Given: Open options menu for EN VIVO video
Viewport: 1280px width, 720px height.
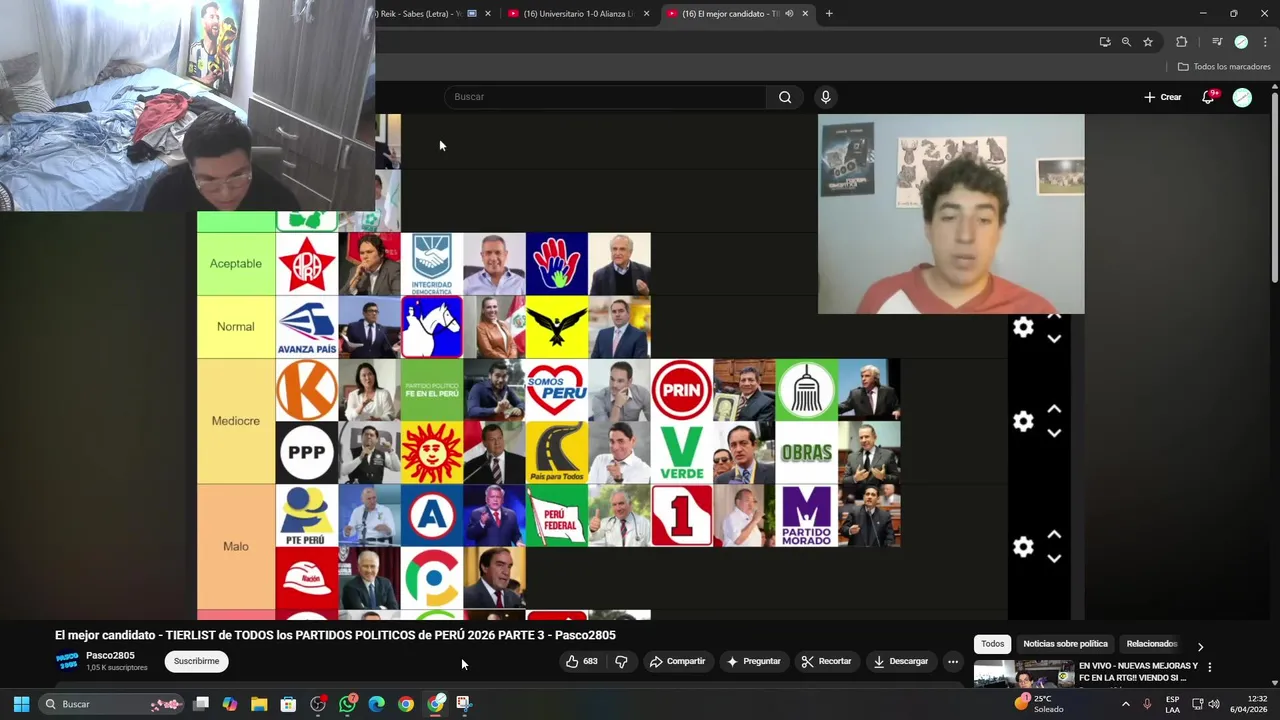Looking at the screenshot, I should tap(1209, 667).
